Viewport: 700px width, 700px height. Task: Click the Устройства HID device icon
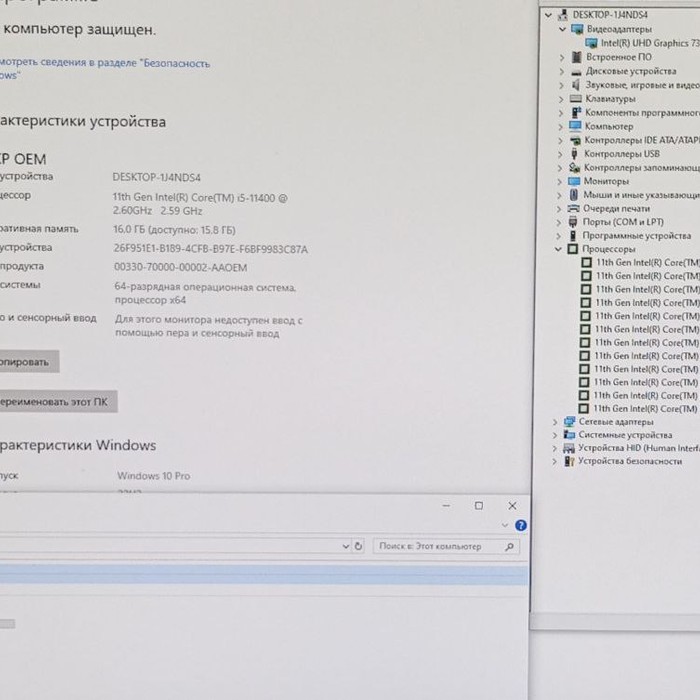tap(569, 448)
